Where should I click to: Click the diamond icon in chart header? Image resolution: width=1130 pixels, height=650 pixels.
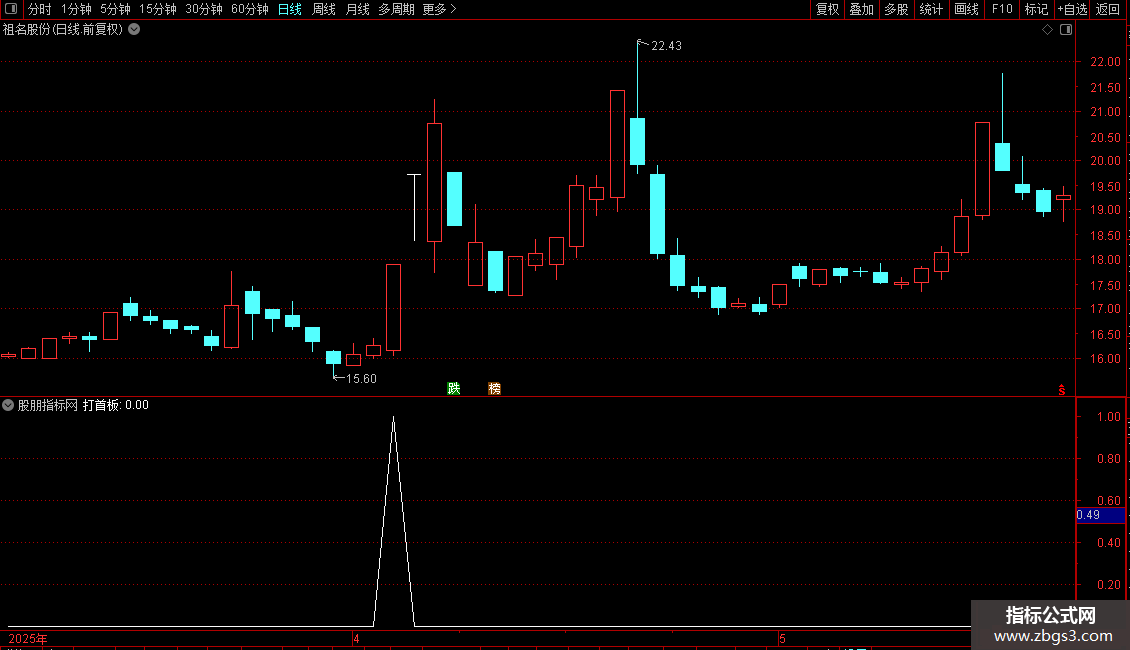[1048, 30]
